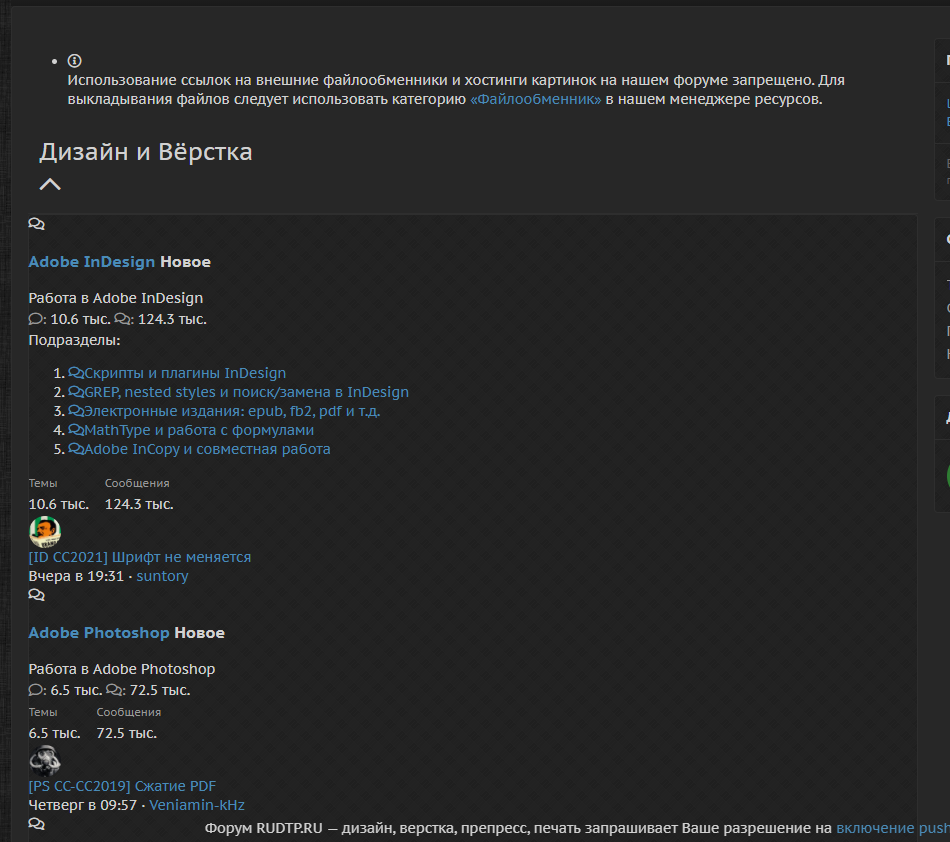Click Четверг в 09:57 timestamp
Image resolution: width=950 pixels, height=842 pixels.
(82, 805)
